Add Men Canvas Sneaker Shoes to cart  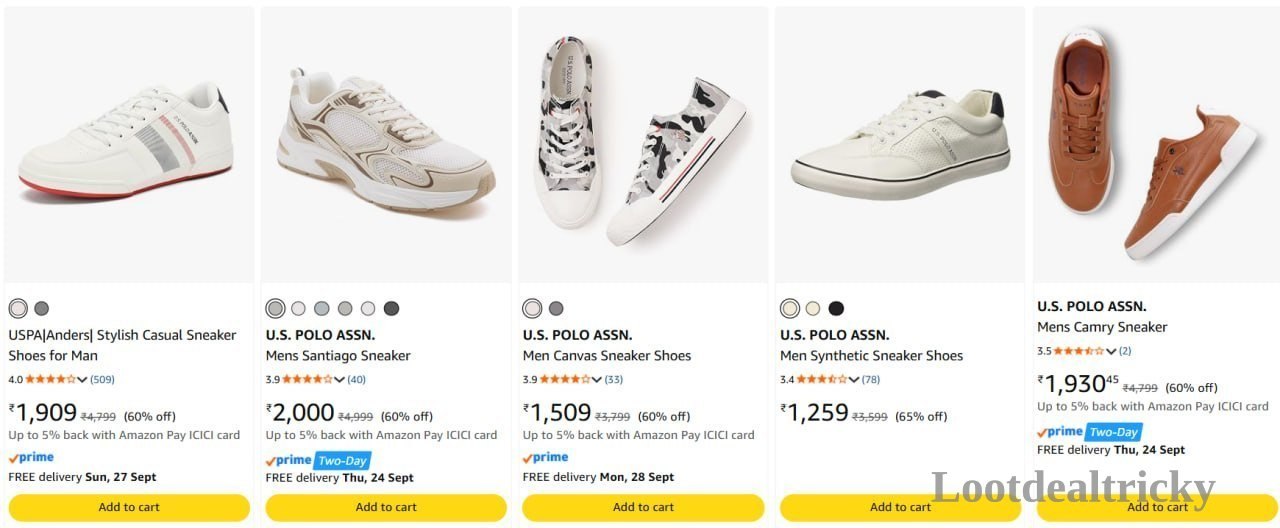tap(643, 507)
